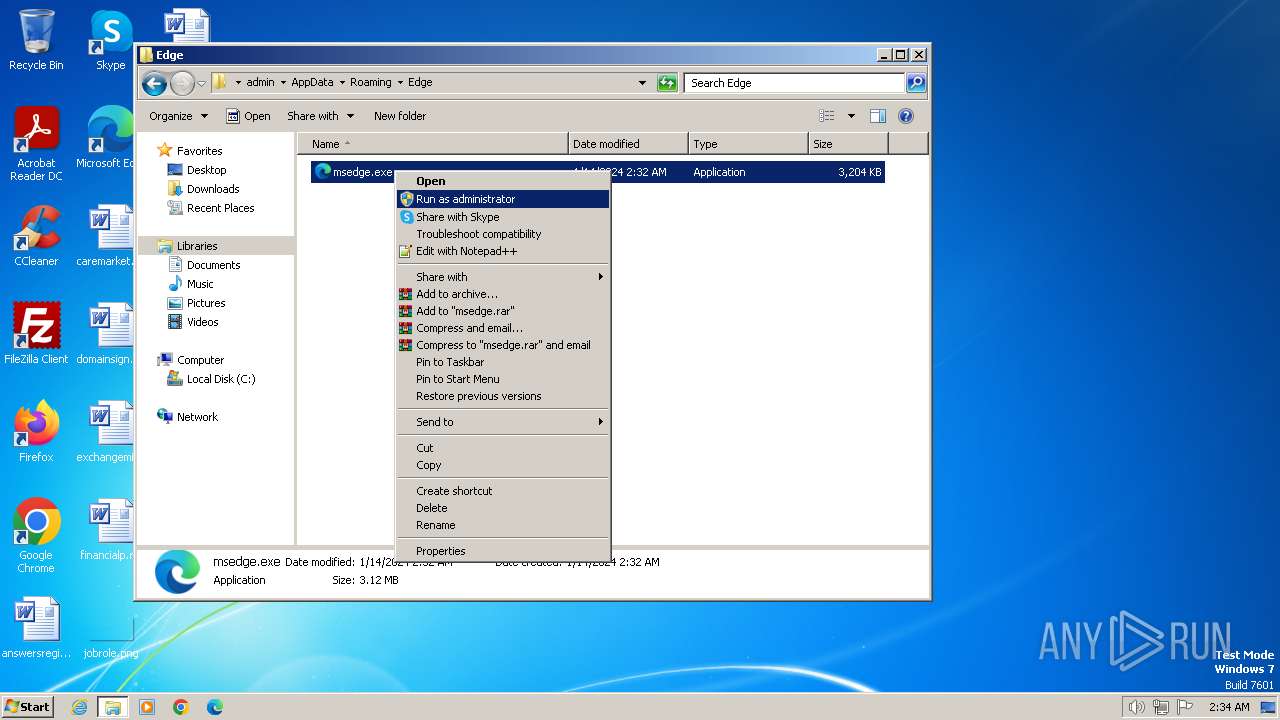Click the change view icon
Image resolution: width=1280 pixels, height=720 pixels.
coord(827,116)
